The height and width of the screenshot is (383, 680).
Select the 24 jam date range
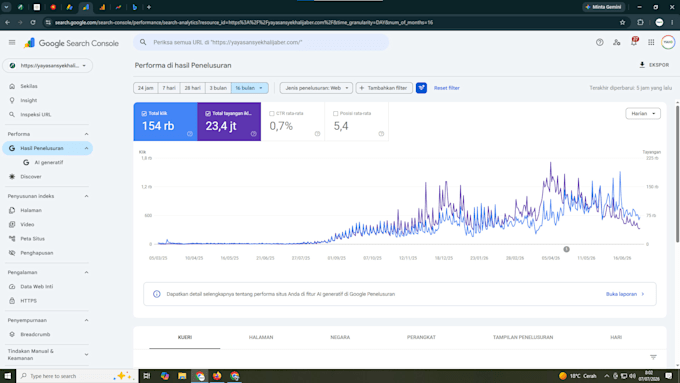click(146, 88)
